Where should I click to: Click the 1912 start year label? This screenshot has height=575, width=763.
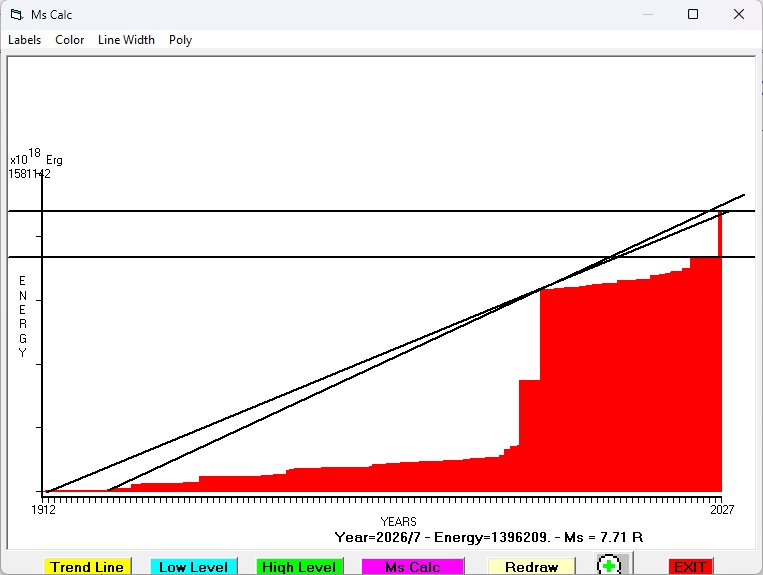click(43, 509)
